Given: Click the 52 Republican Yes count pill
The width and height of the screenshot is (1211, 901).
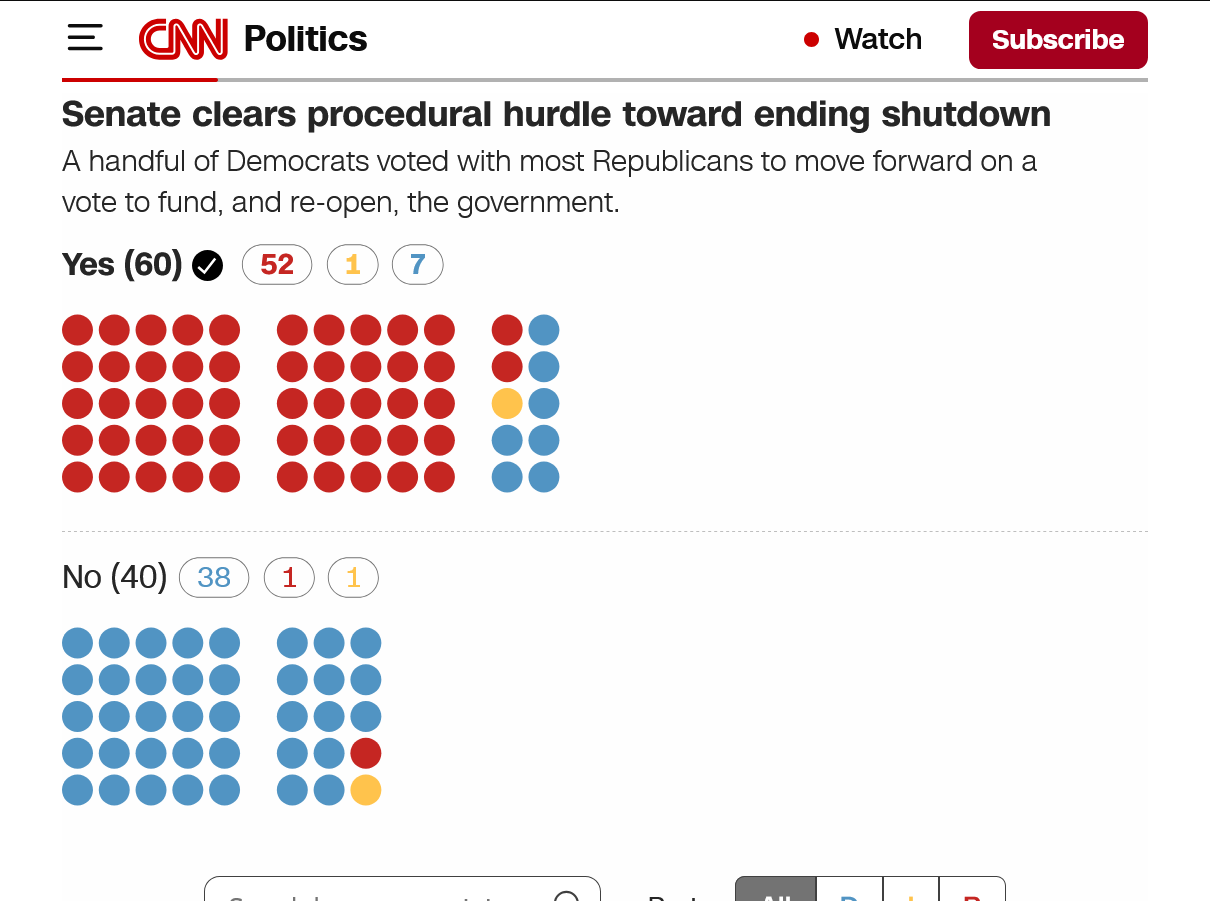Looking at the screenshot, I should [277, 265].
